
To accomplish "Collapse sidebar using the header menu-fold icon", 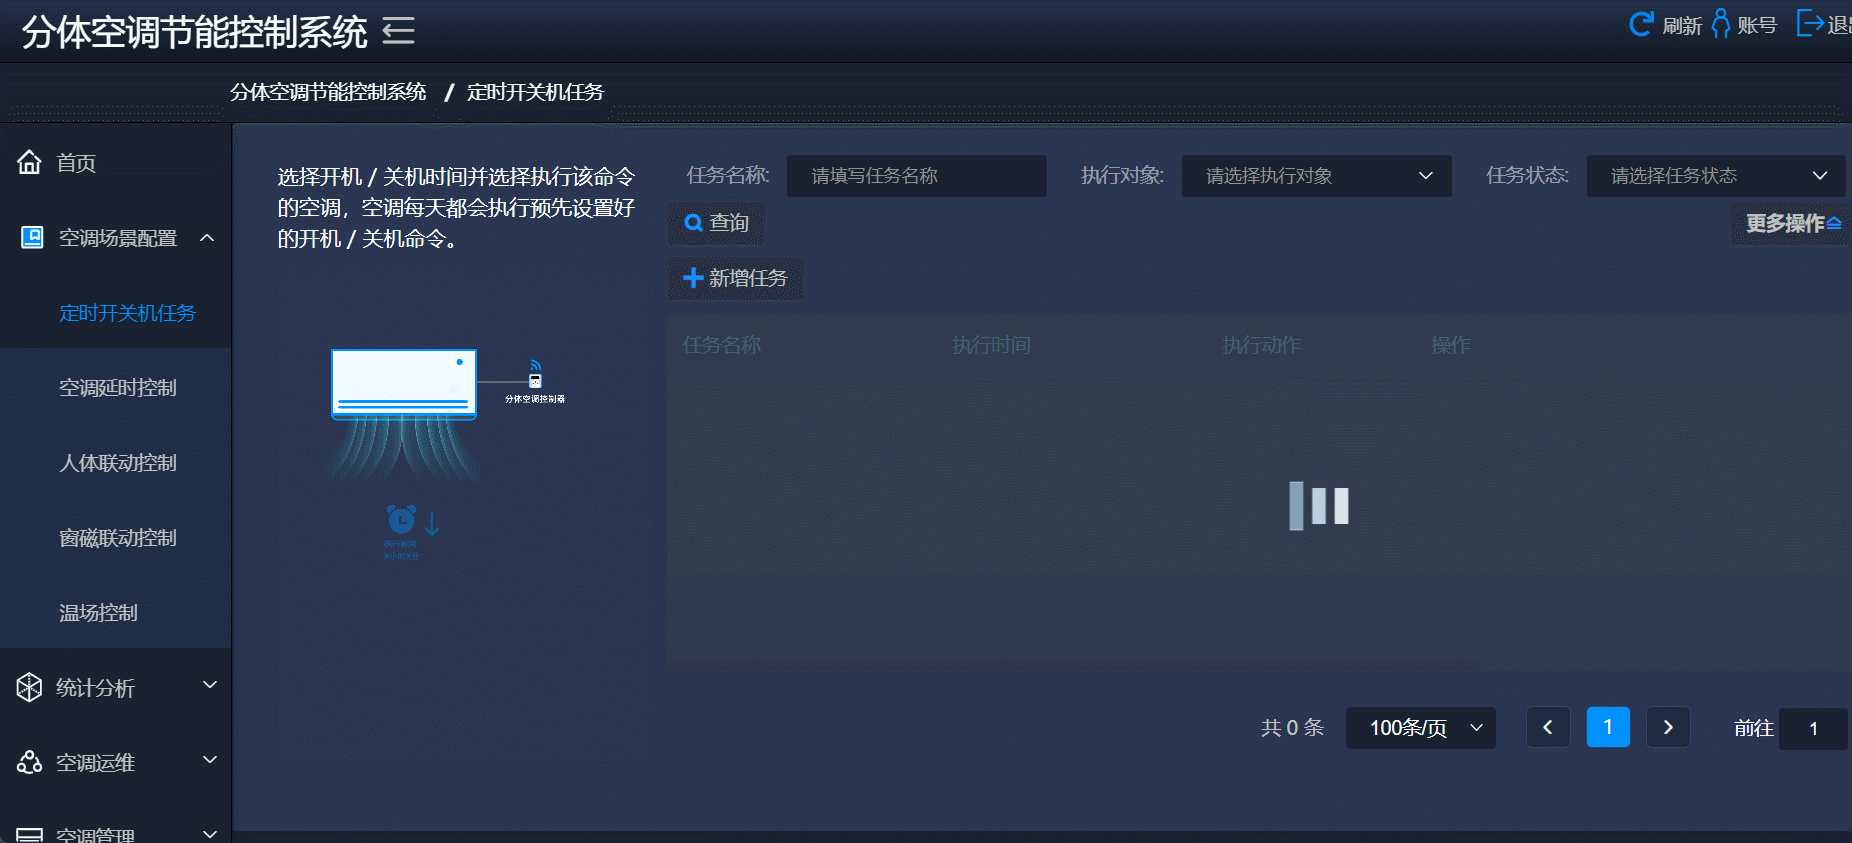I will pyautogui.click(x=398, y=31).
